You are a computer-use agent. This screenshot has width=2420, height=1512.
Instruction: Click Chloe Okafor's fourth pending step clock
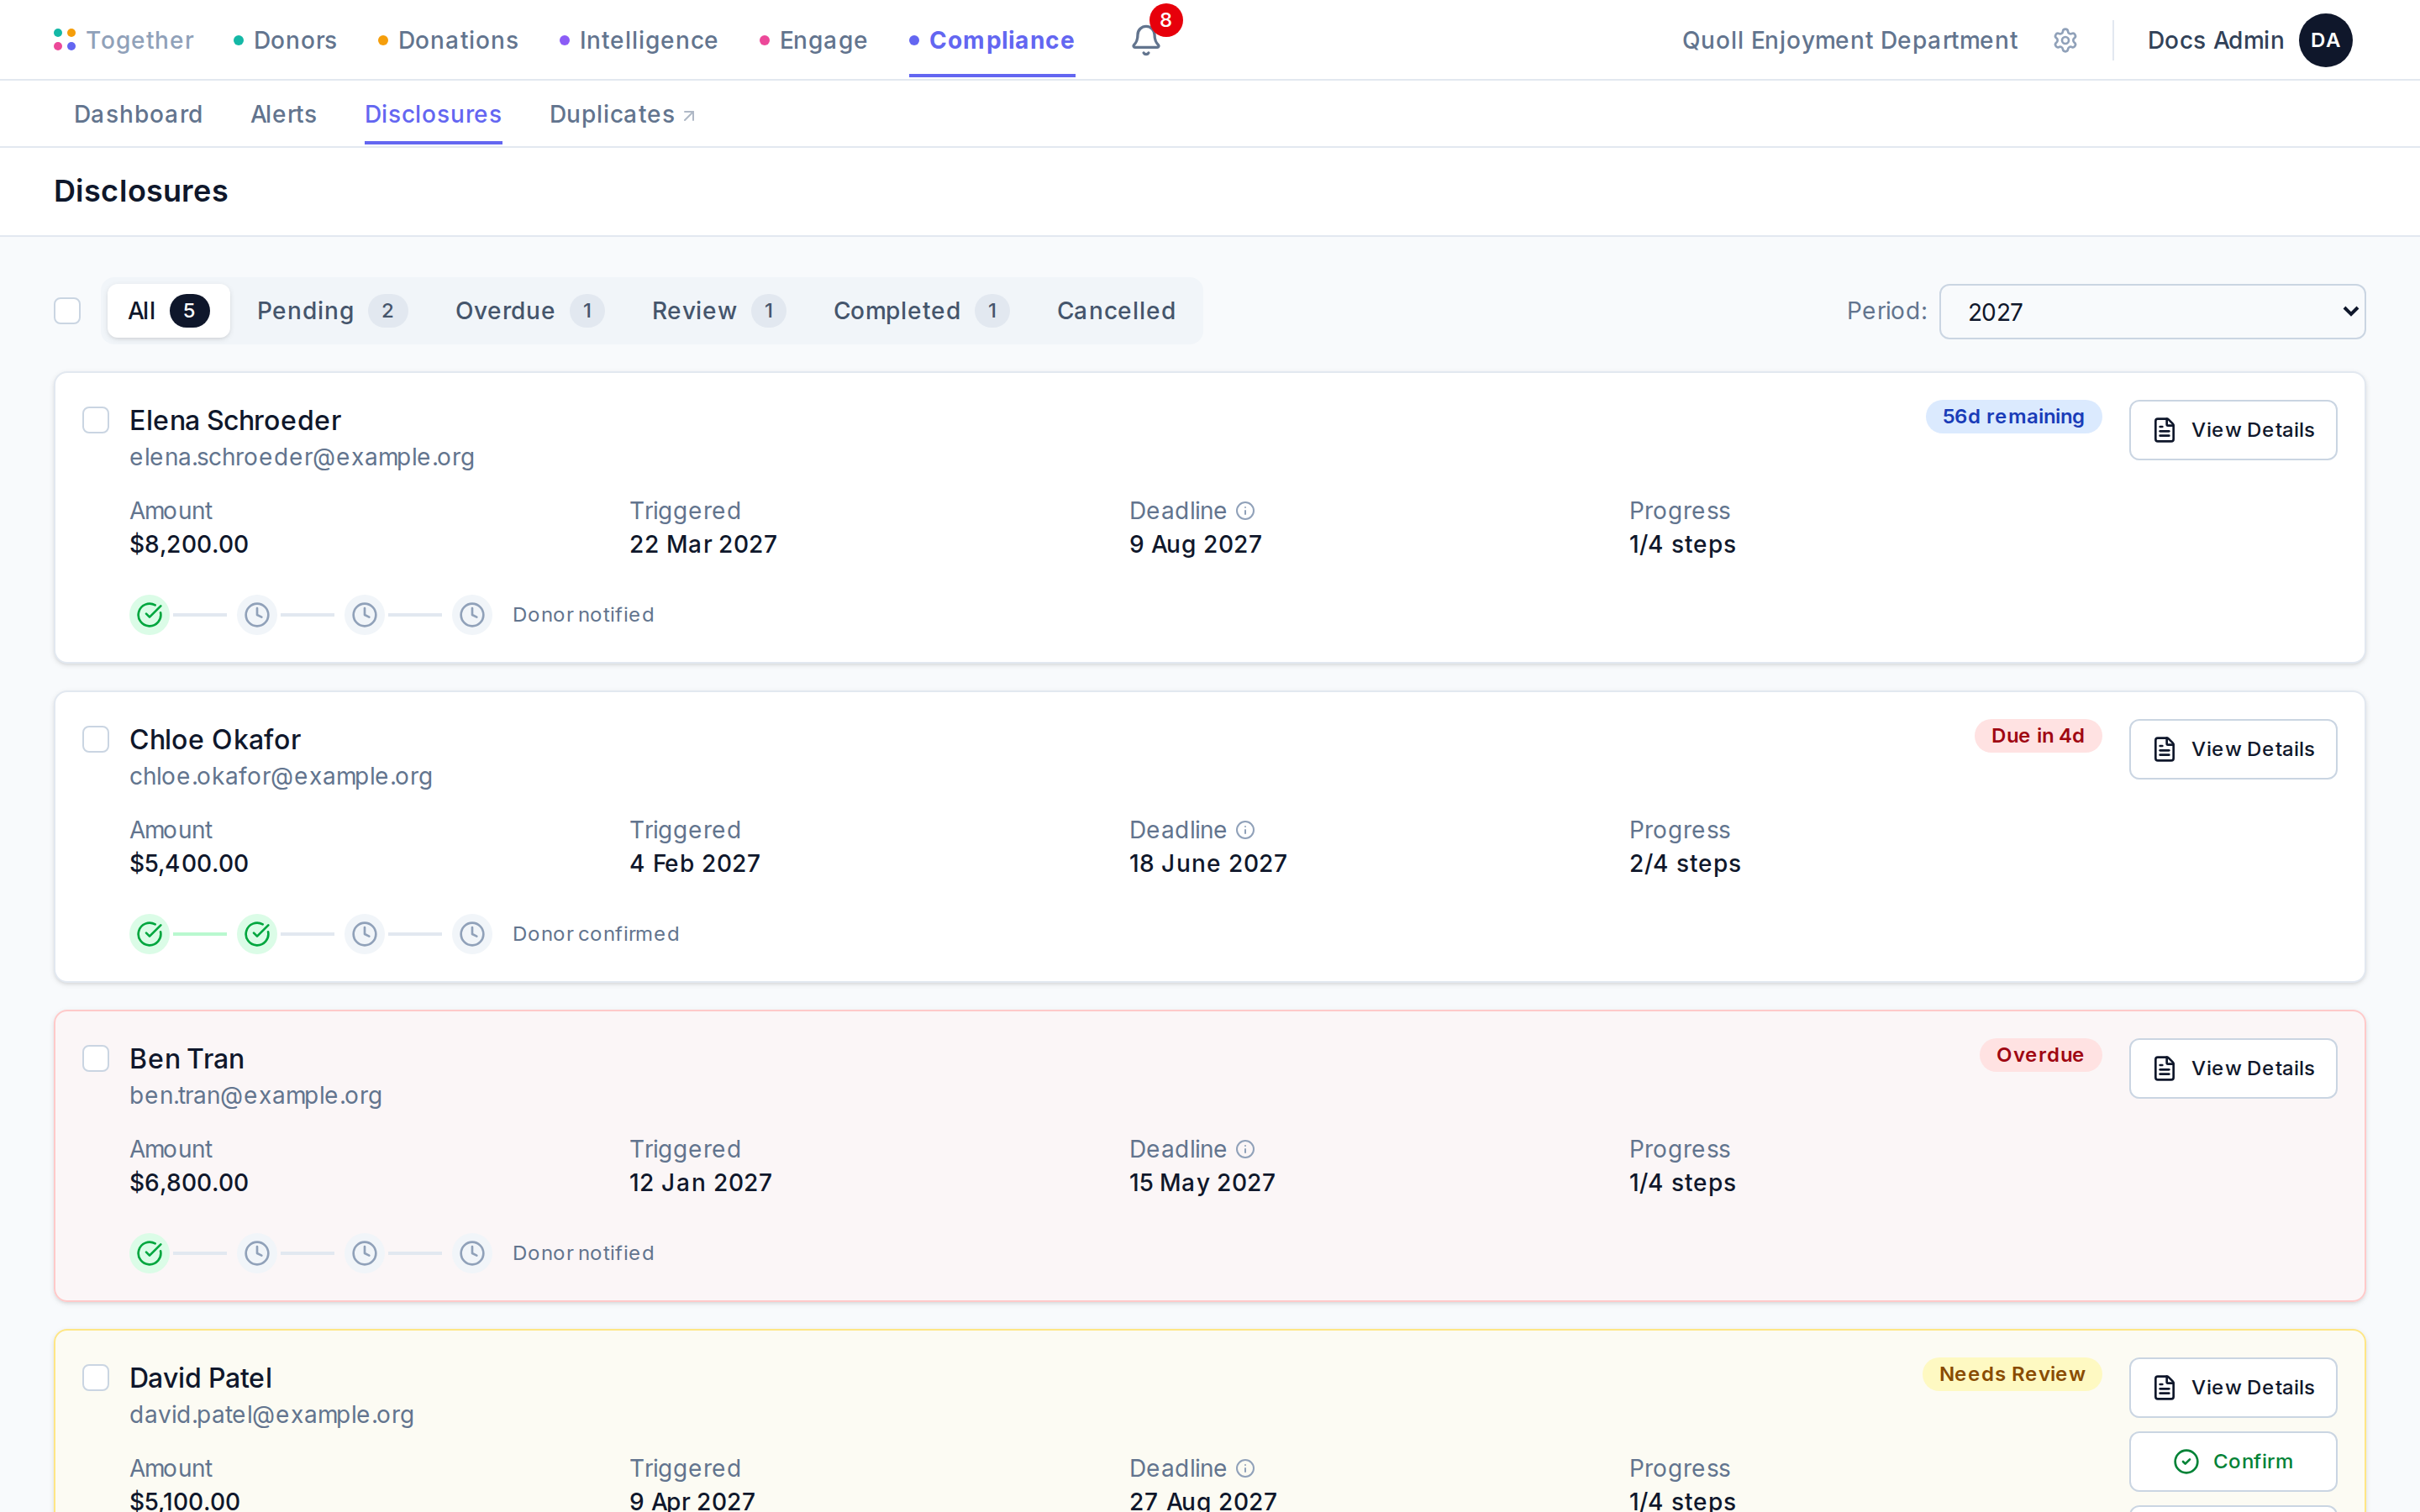click(472, 933)
